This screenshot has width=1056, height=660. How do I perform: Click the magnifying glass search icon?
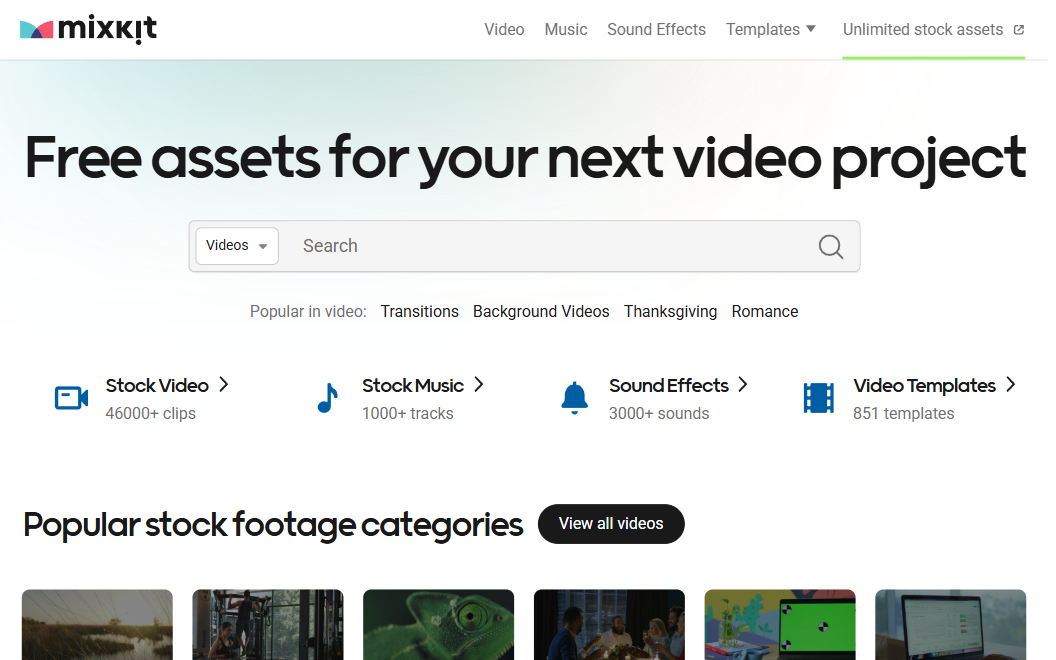click(x=830, y=246)
